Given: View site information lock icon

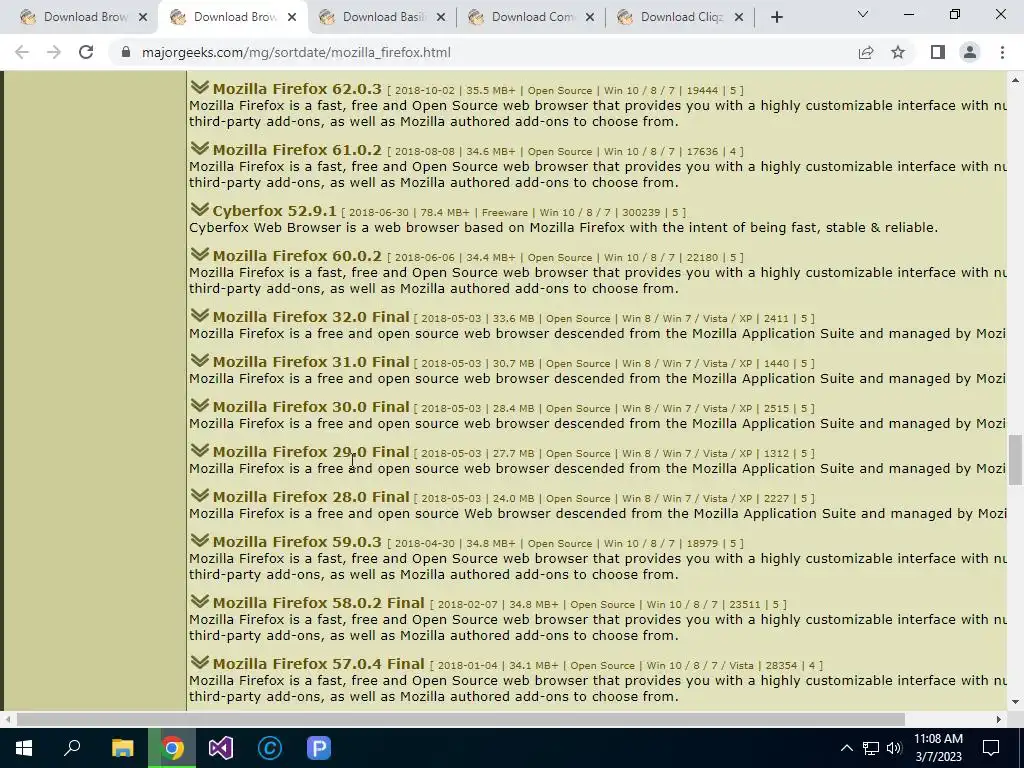Looking at the screenshot, I should coord(126,52).
